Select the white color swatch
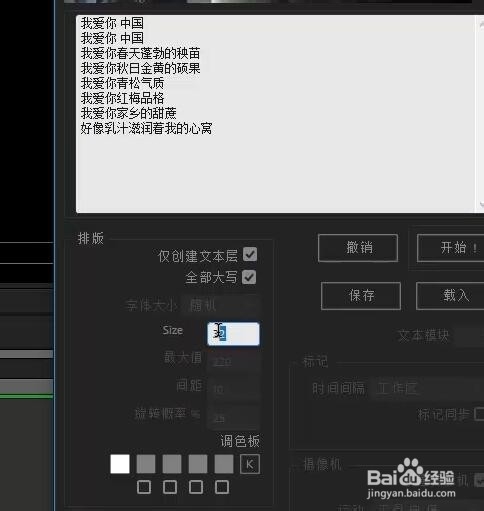This screenshot has width=484, height=511. click(x=120, y=464)
